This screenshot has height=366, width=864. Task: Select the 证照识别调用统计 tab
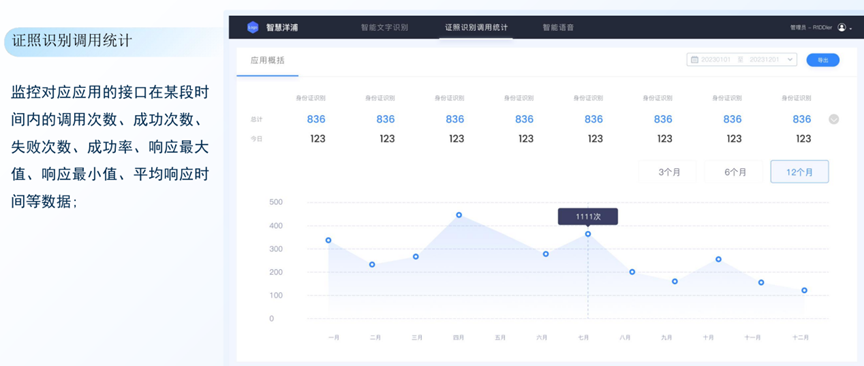click(x=476, y=27)
